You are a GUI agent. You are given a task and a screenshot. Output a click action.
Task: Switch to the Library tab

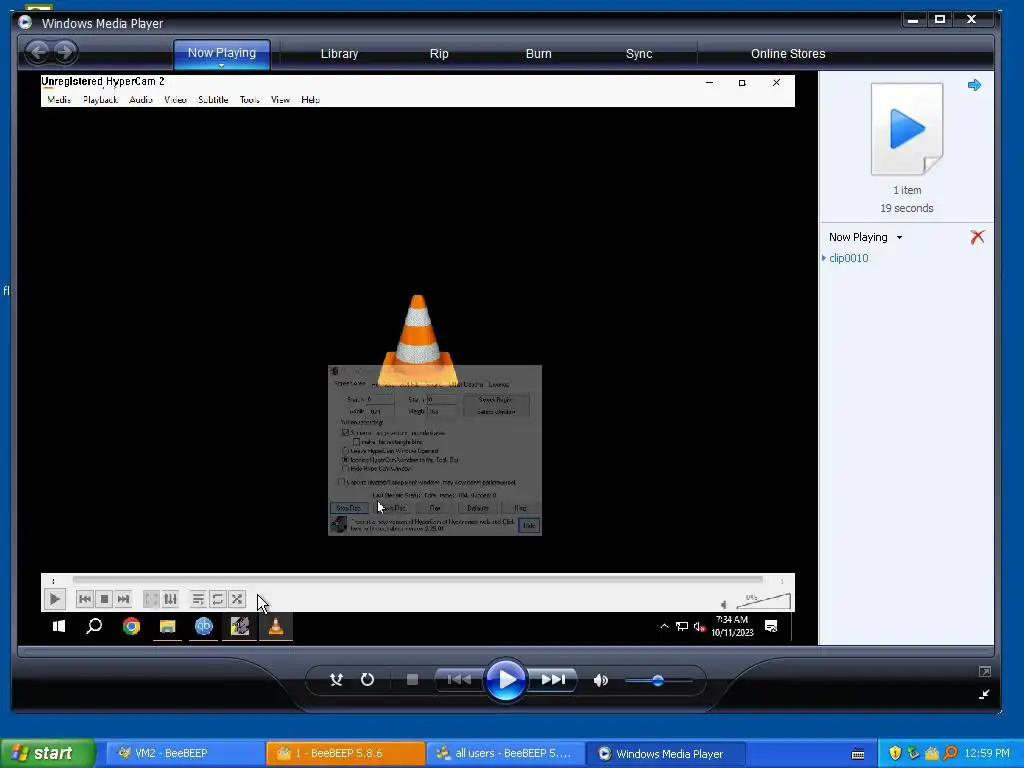point(339,54)
